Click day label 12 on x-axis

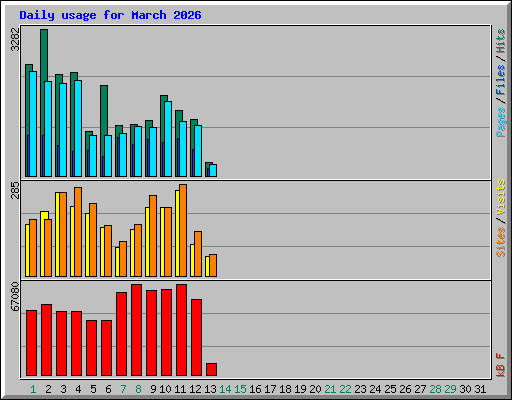click(x=195, y=389)
